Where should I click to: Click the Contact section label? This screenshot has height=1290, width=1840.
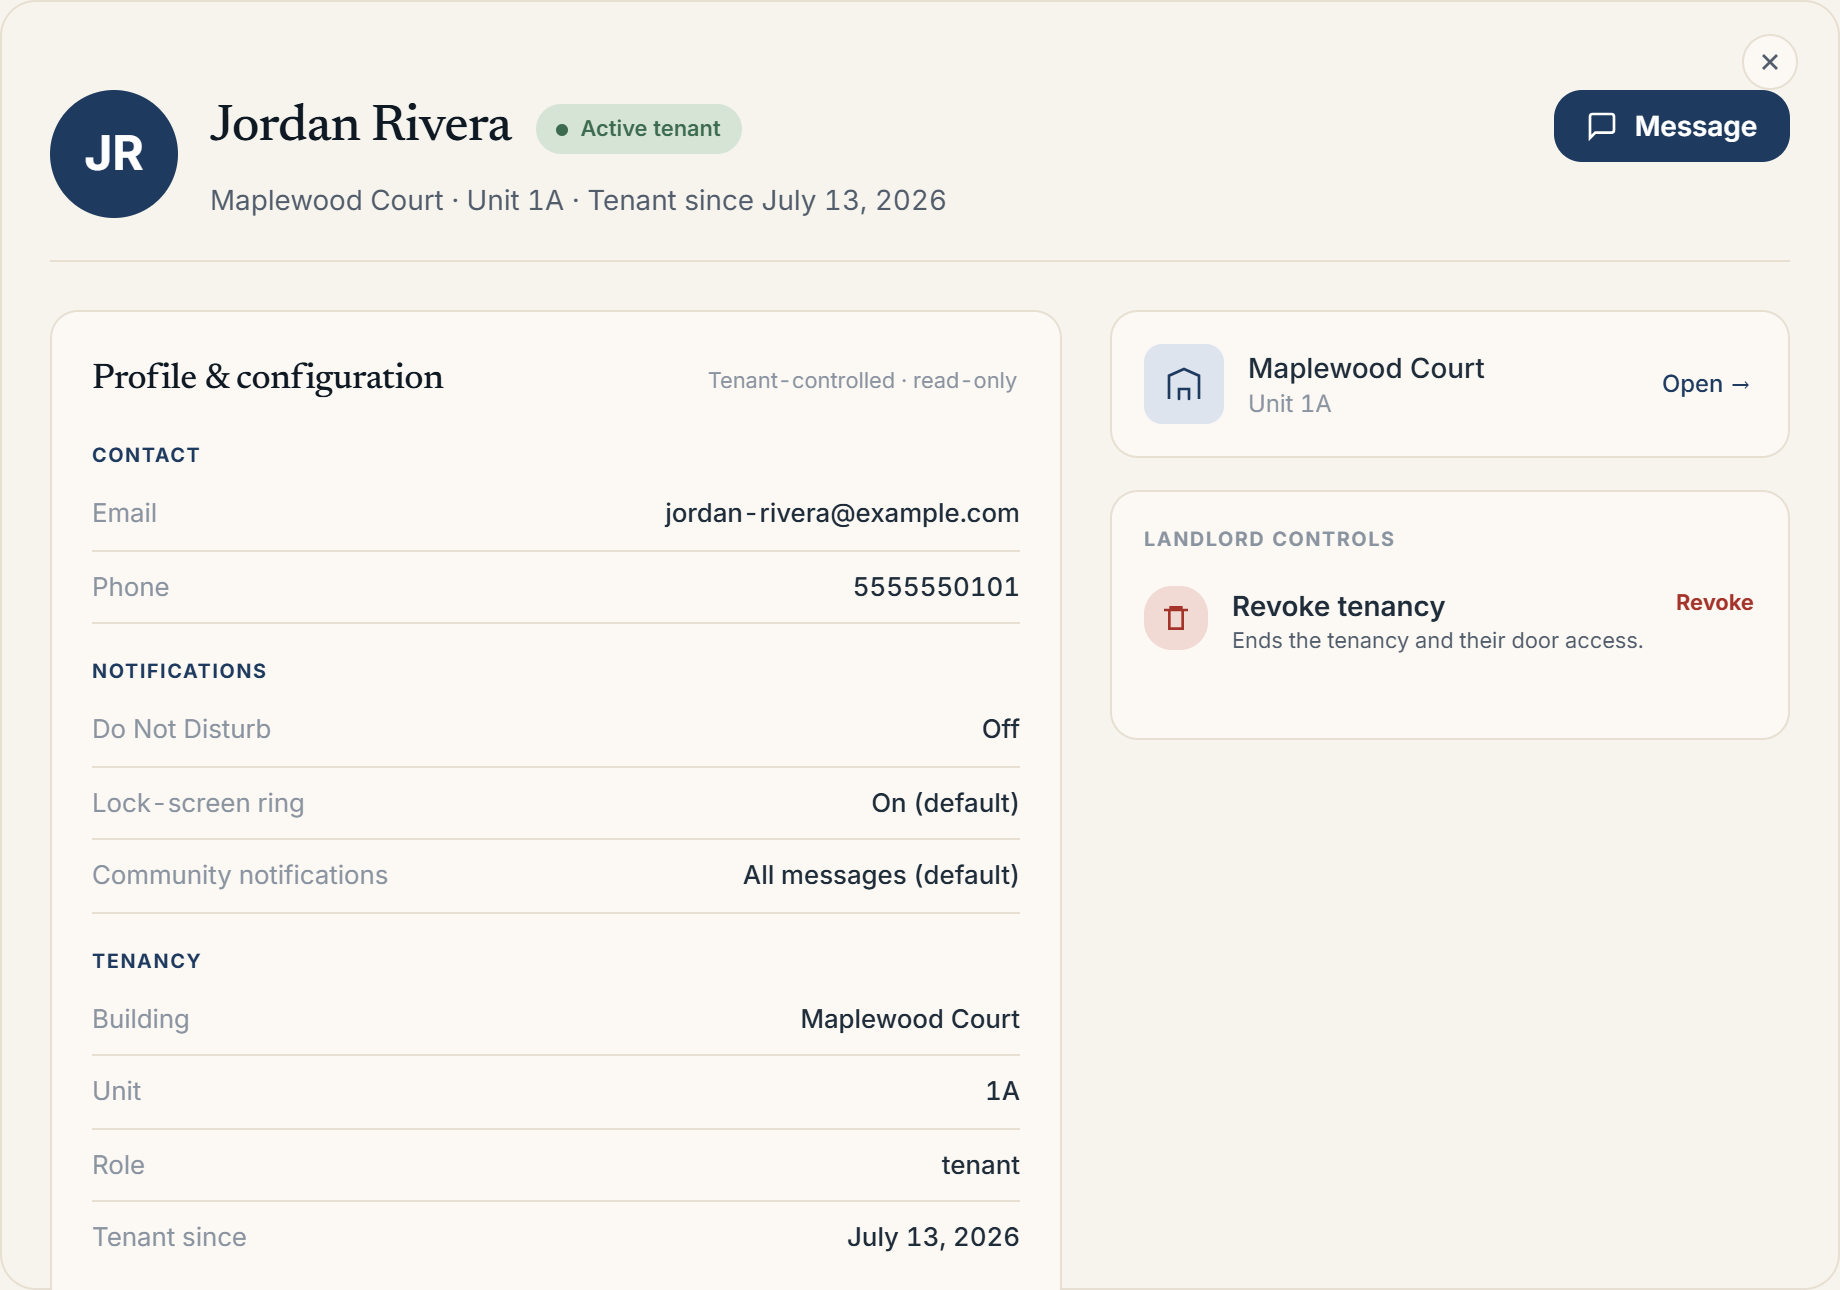coord(146,455)
